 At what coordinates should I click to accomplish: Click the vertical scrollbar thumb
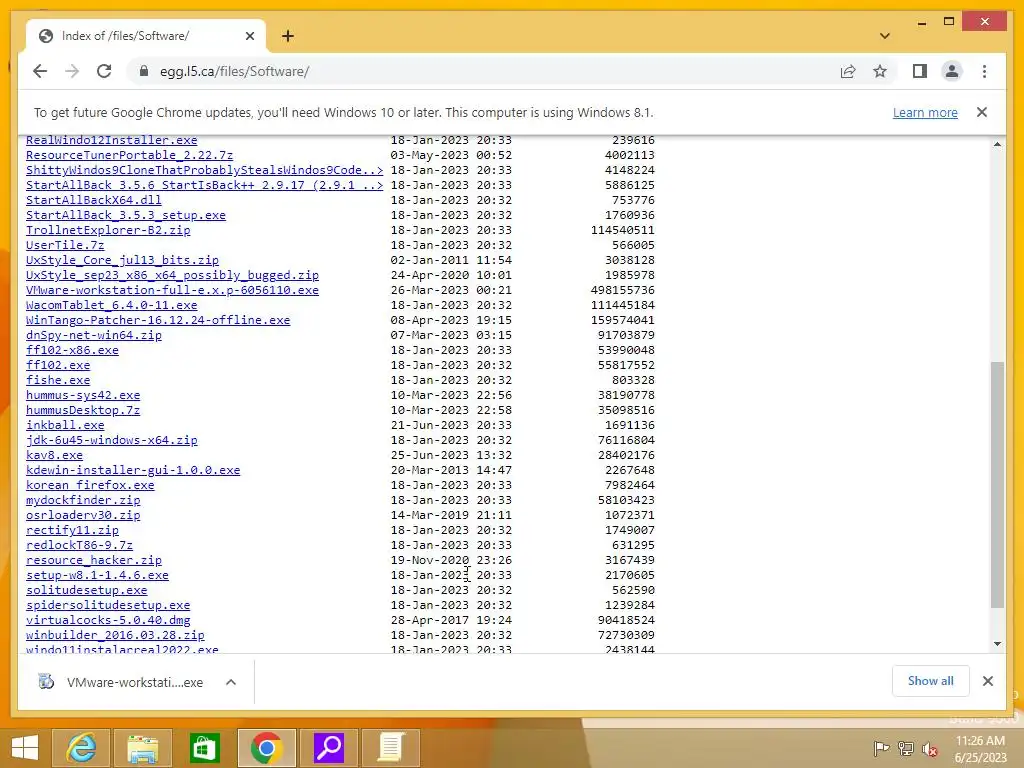(997, 485)
